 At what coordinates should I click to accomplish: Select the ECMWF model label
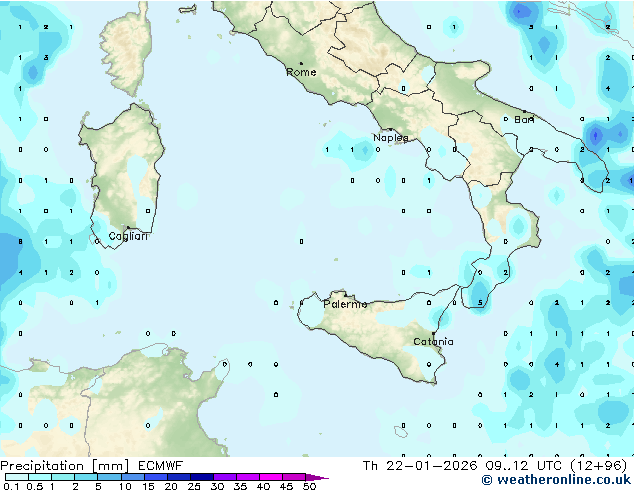click(x=161, y=466)
